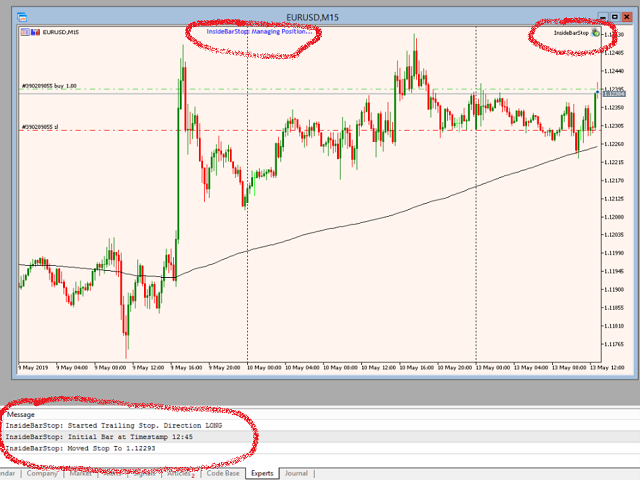The height and width of the screenshot is (480, 640).
Task: Open the Code Base tab
Action: (x=223, y=473)
